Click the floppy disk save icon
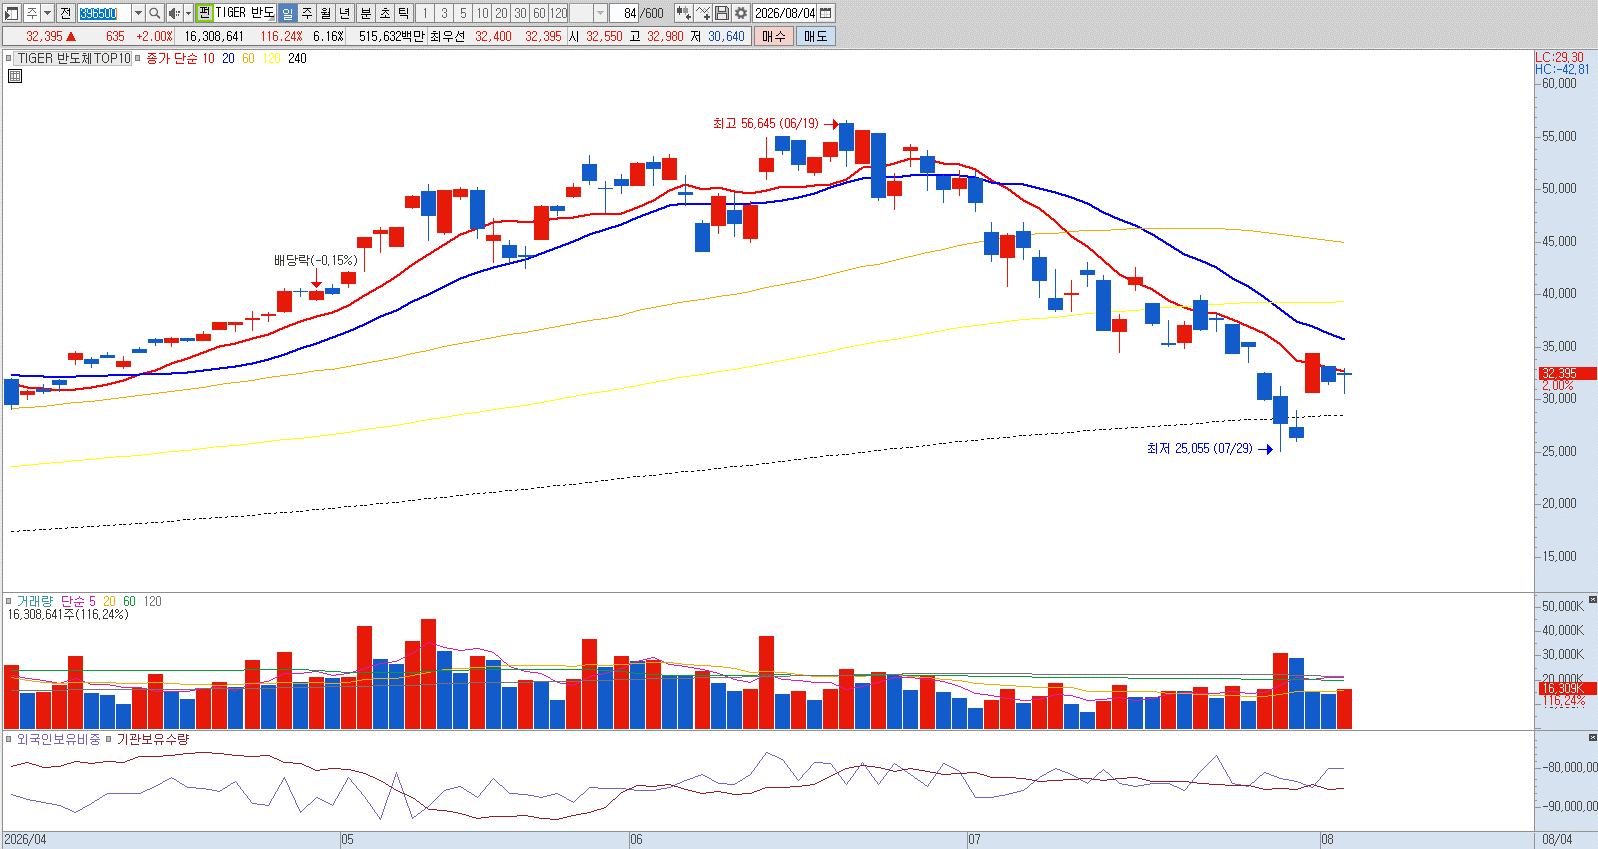Image resolution: width=1598 pixels, height=849 pixels. 721,13
